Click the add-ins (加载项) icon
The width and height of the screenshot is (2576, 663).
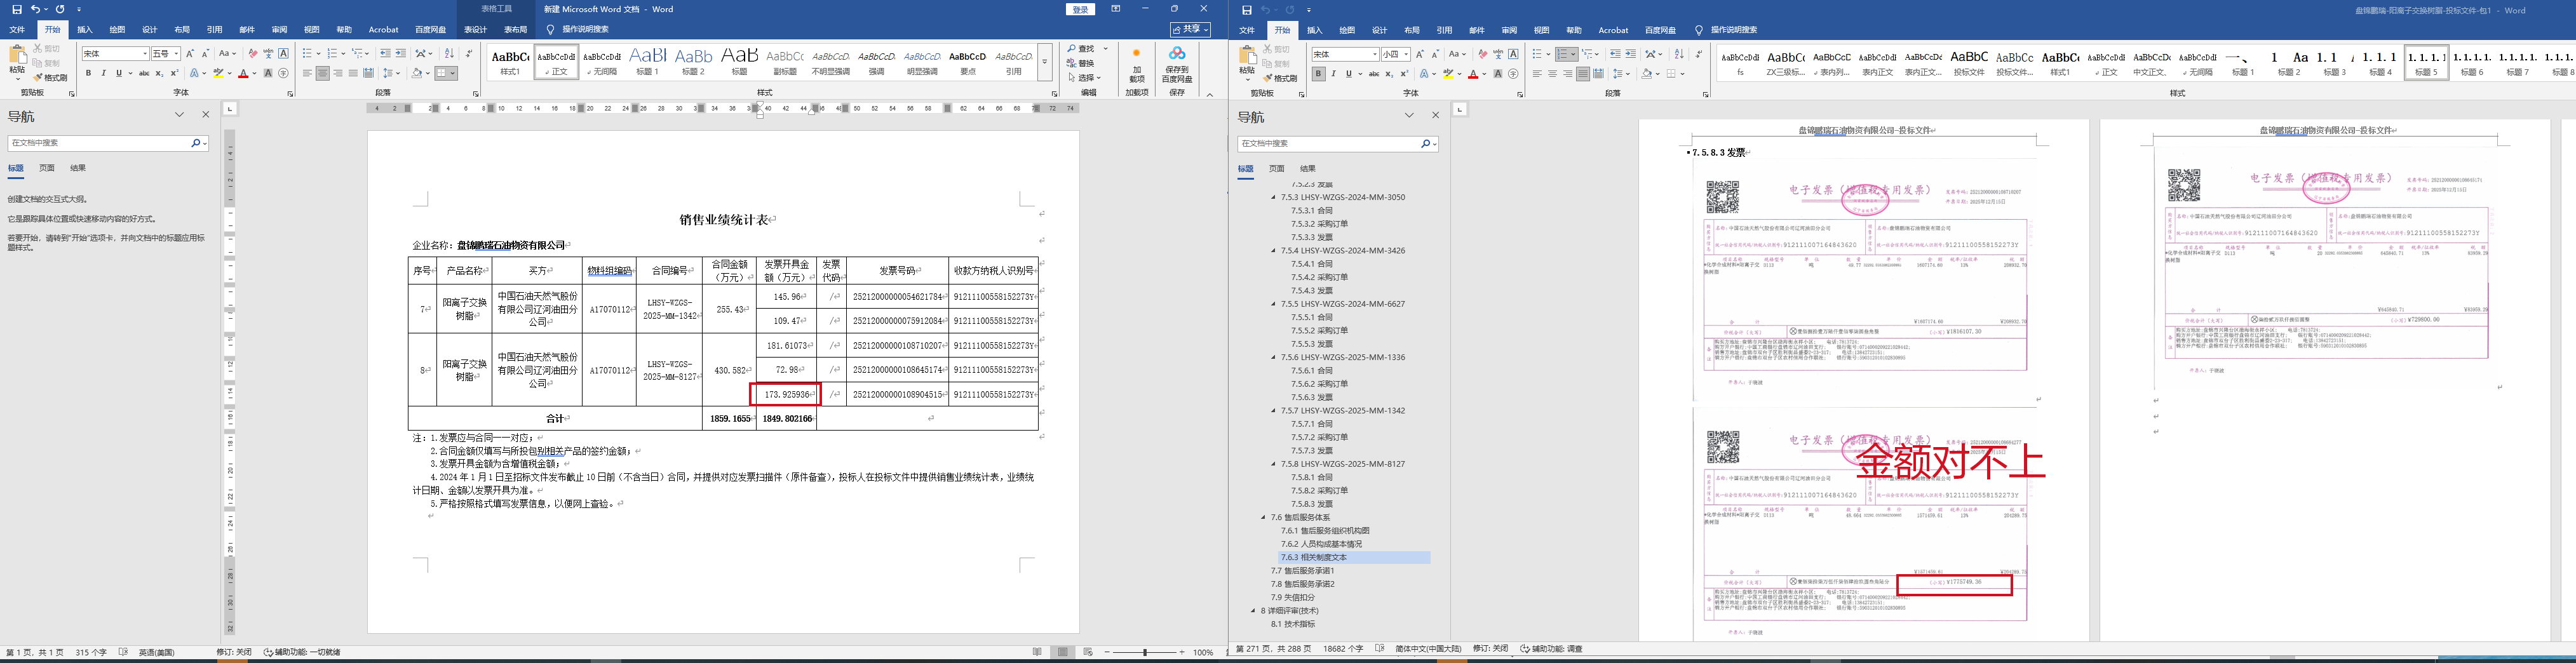[x=1136, y=60]
